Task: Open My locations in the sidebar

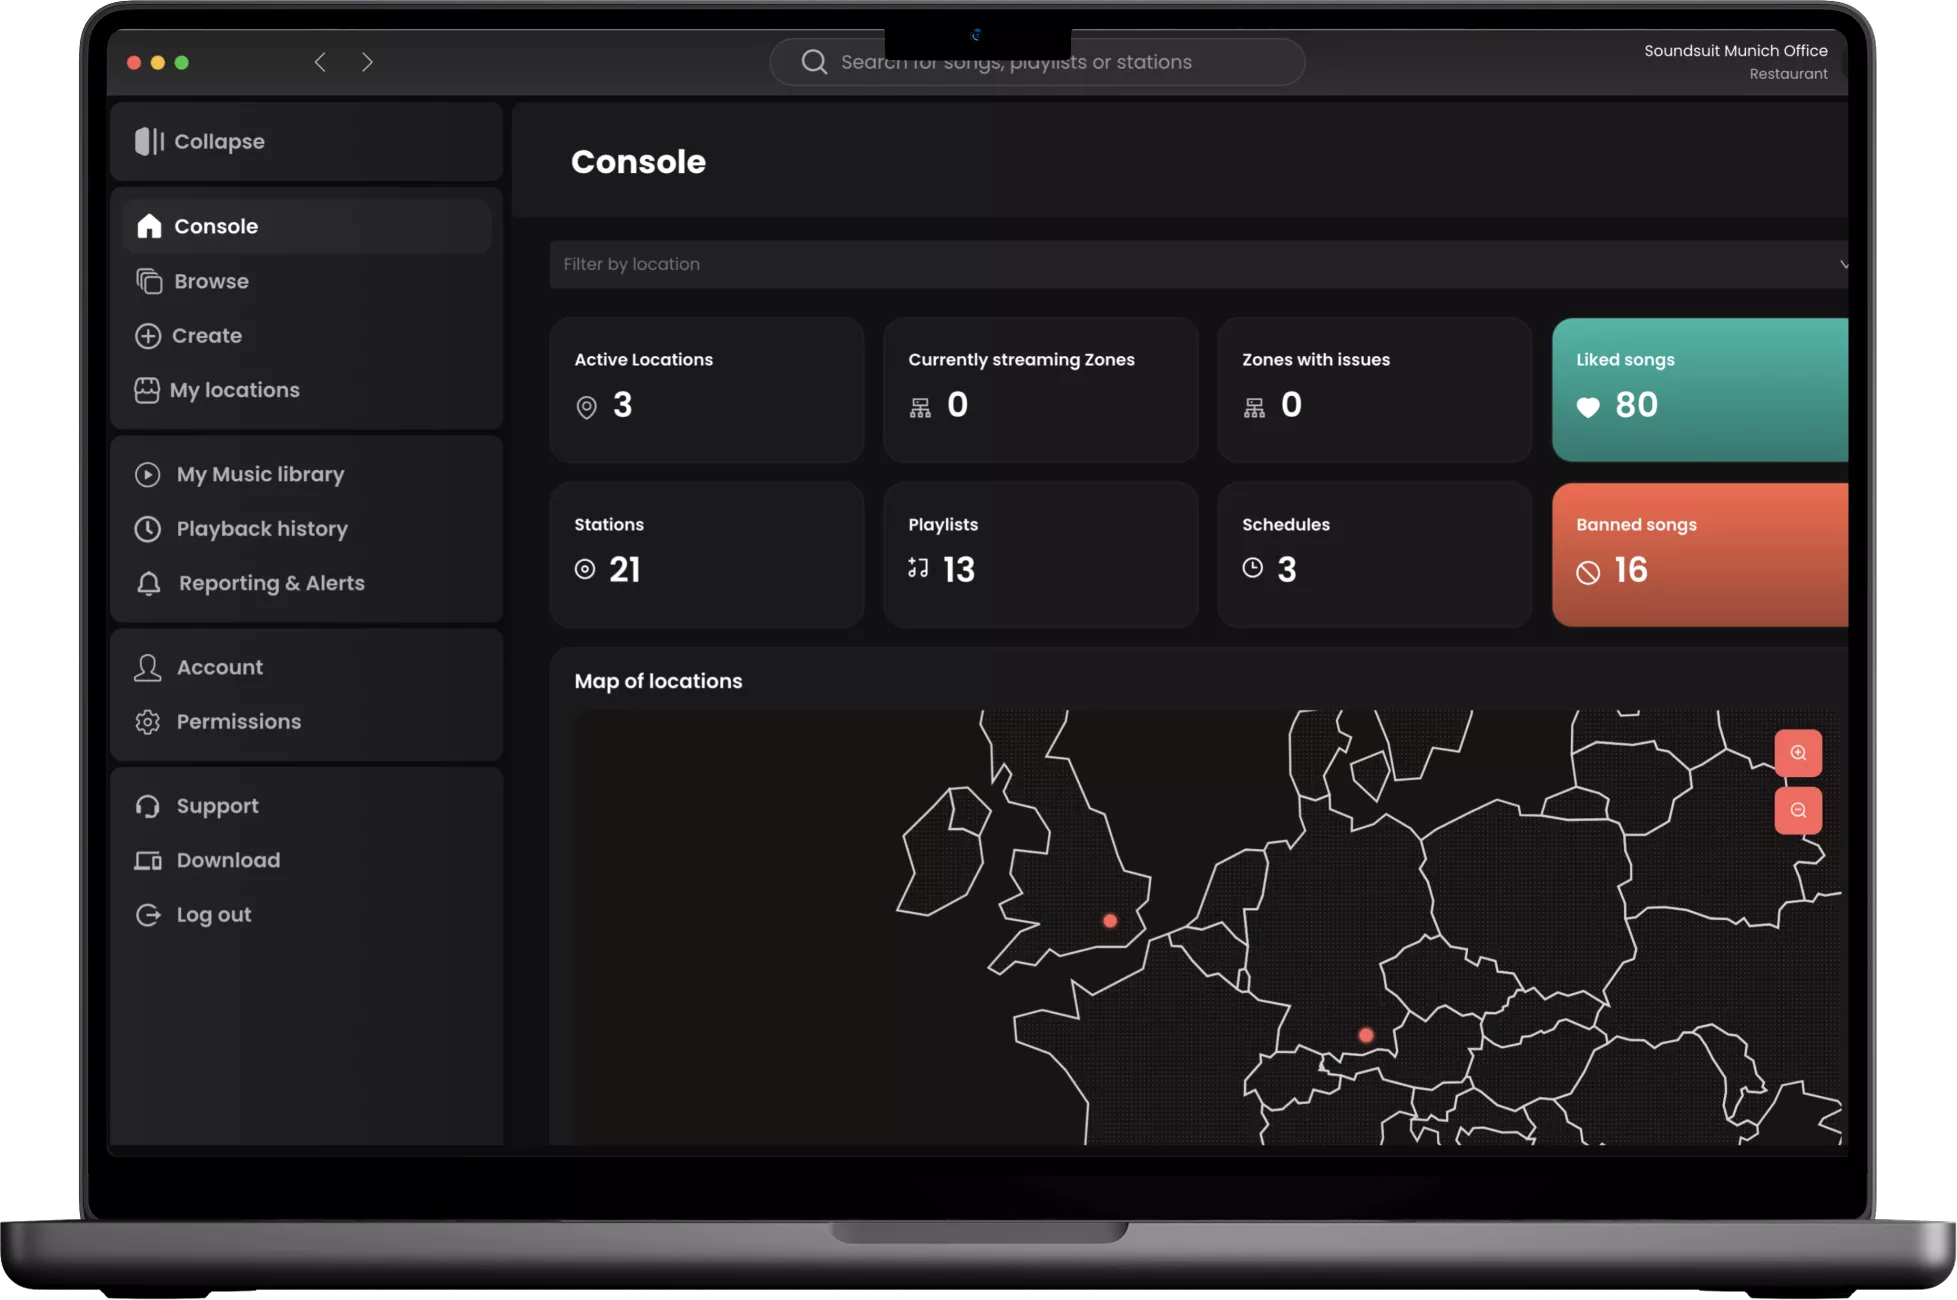Action: [234, 390]
